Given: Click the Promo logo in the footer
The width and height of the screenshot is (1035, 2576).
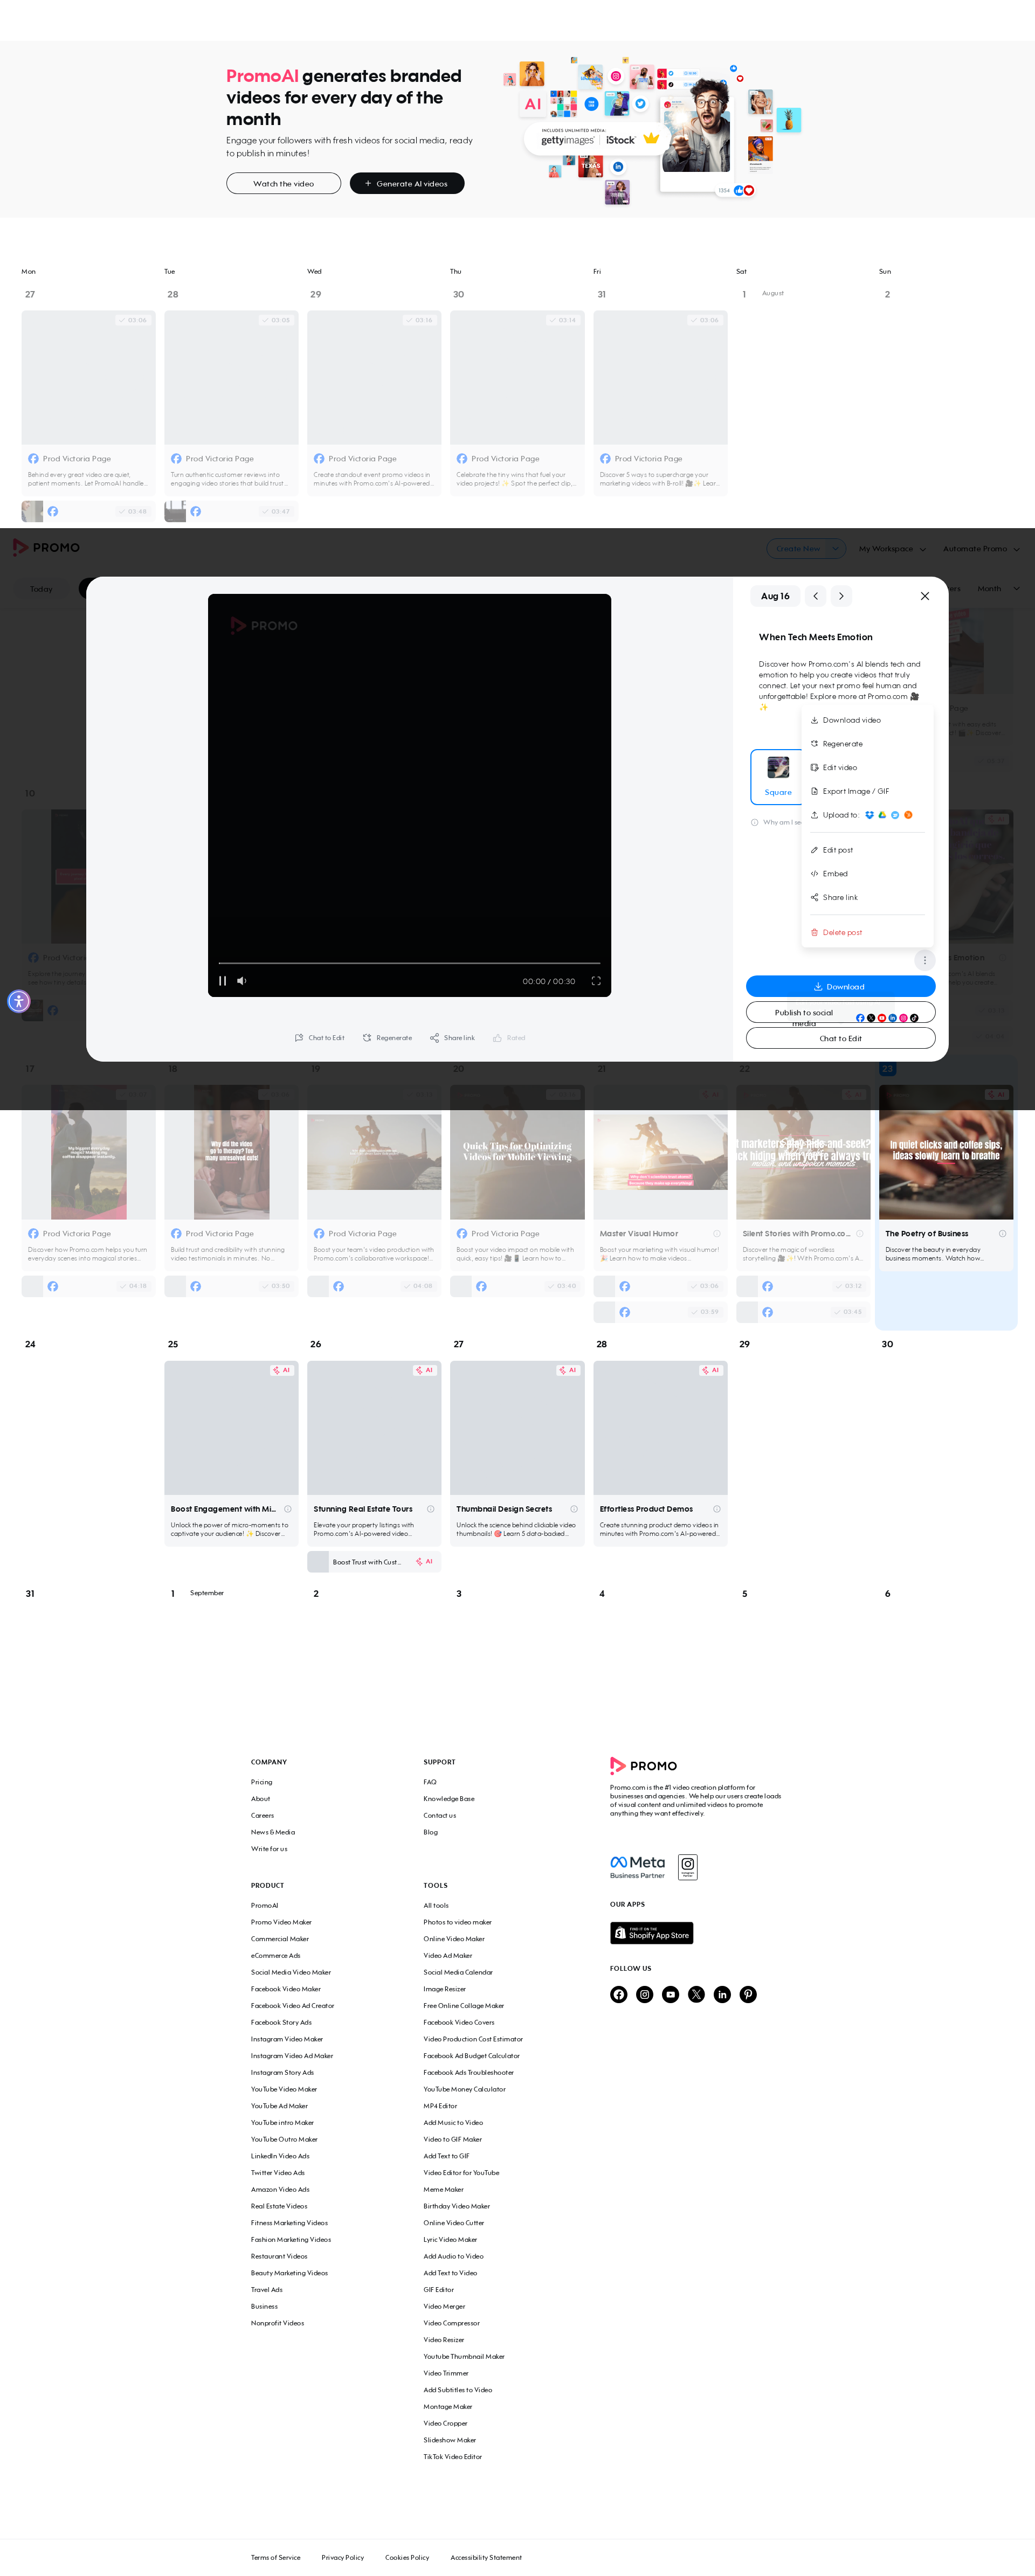Looking at the screenshot, I should [x=644, y=1766].
